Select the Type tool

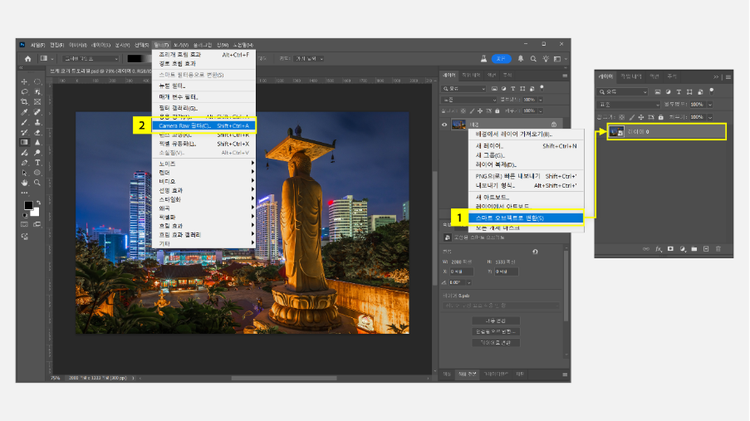37,162
